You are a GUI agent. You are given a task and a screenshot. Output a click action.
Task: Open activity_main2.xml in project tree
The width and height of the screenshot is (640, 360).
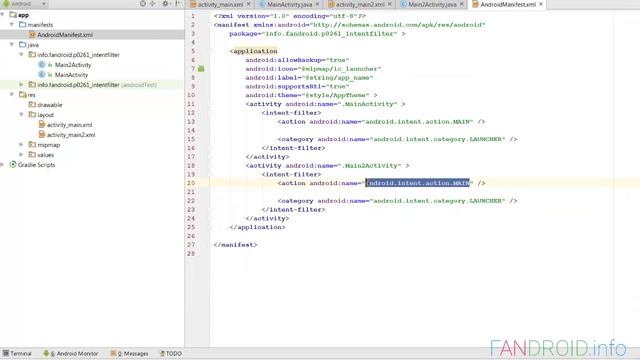(x=71, y=135)
